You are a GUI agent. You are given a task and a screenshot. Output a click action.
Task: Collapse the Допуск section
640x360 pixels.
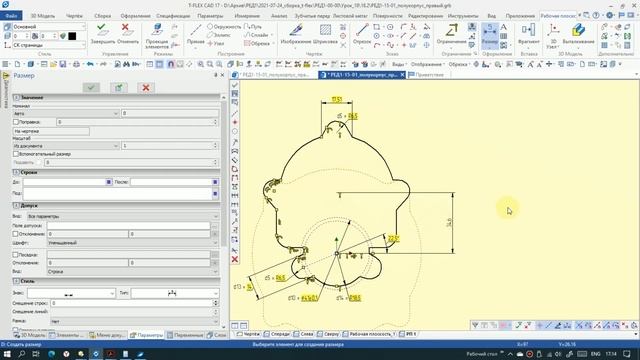point(16,206)
